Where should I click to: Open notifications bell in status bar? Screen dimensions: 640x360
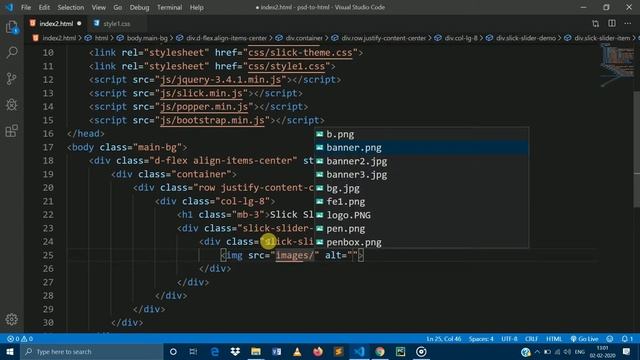pyautogui.click(x=627, y=339)
